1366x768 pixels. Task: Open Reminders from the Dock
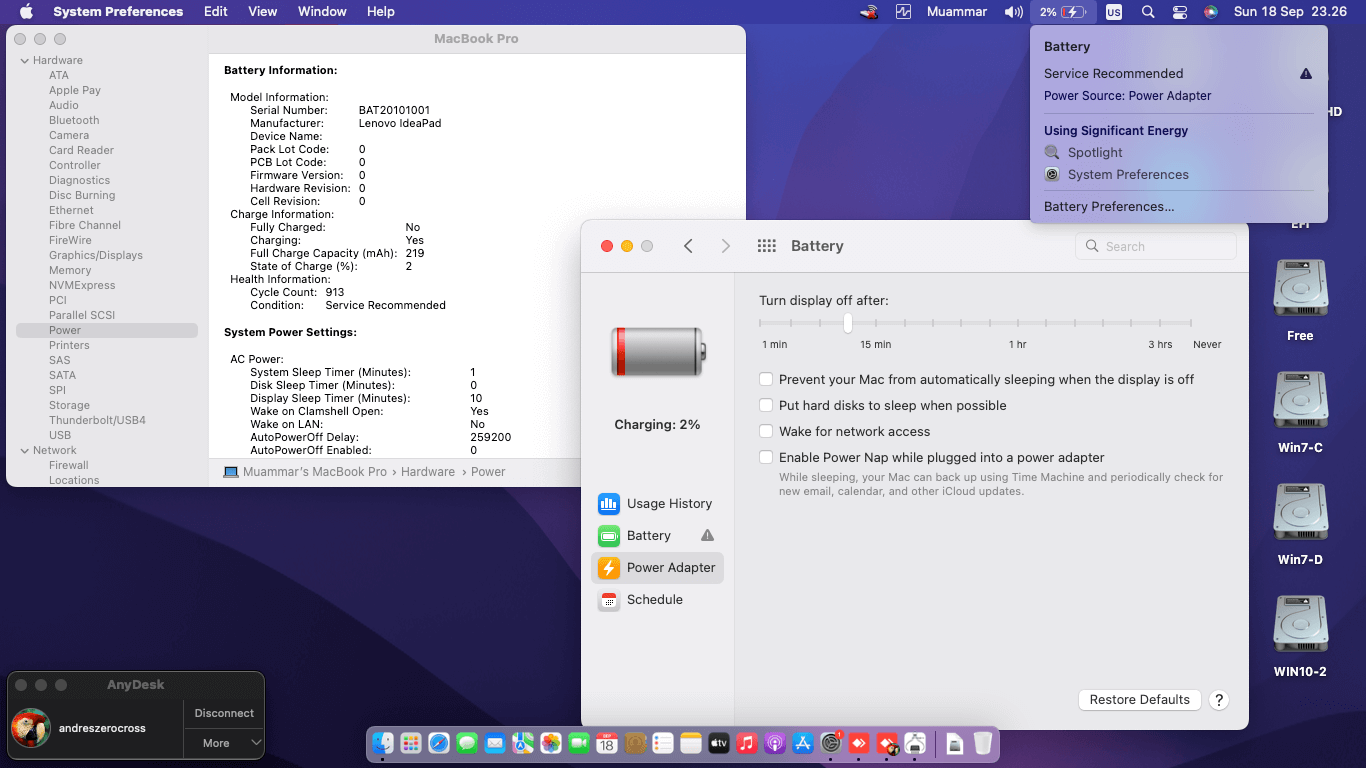tap(663, 743)
